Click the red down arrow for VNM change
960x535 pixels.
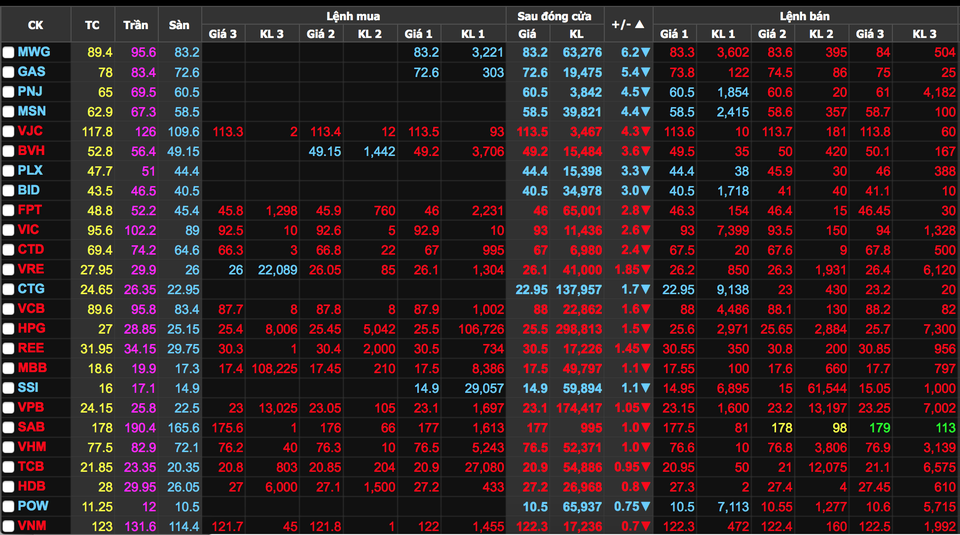(646, 526)
